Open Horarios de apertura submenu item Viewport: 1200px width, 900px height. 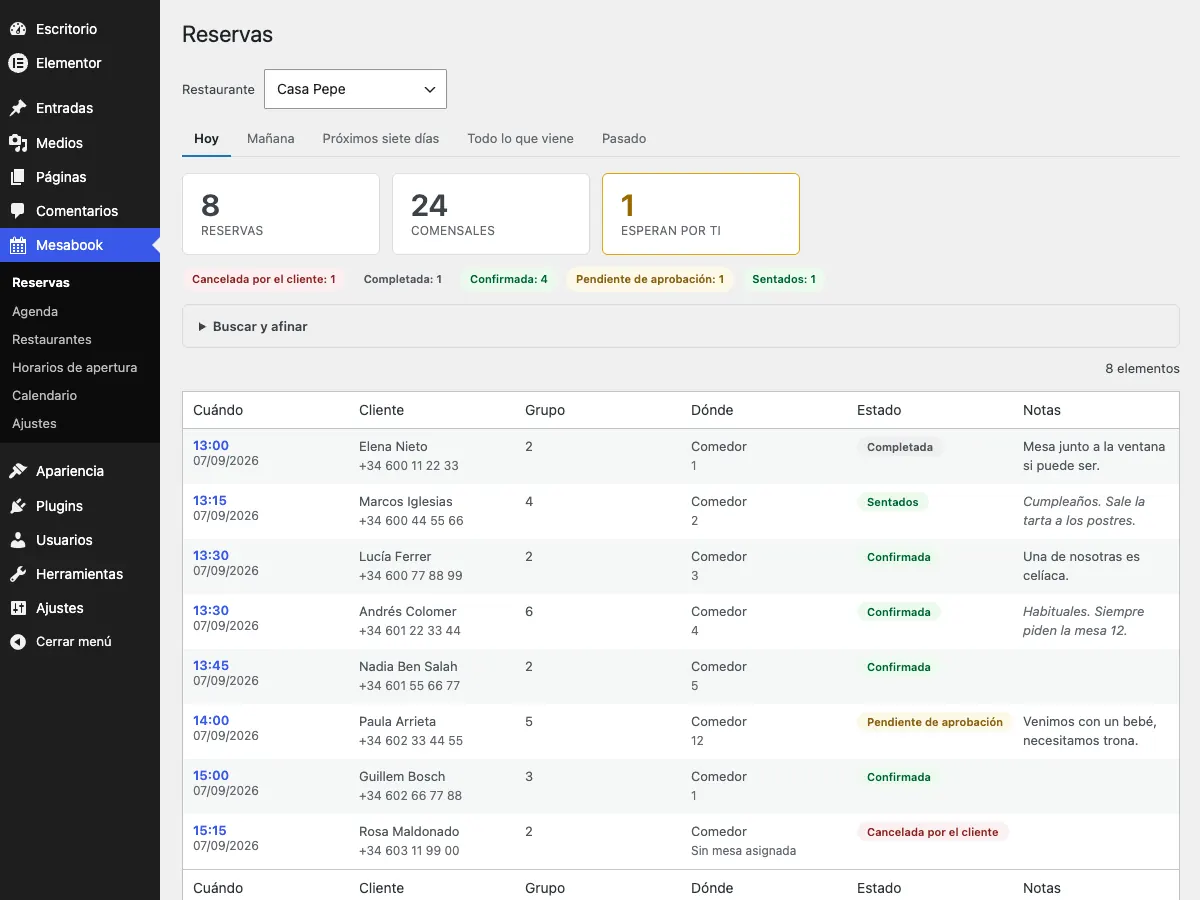75,367
